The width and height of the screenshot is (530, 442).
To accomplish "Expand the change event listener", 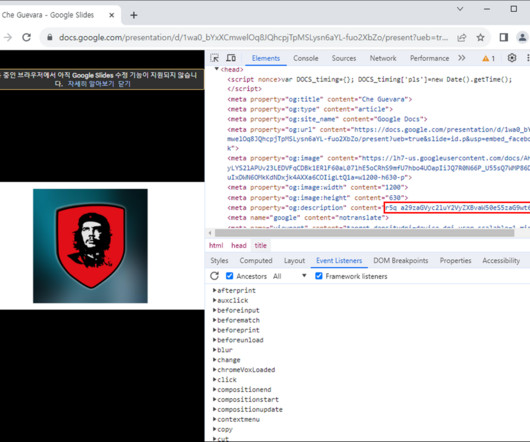I will click(x=215, y=360).
